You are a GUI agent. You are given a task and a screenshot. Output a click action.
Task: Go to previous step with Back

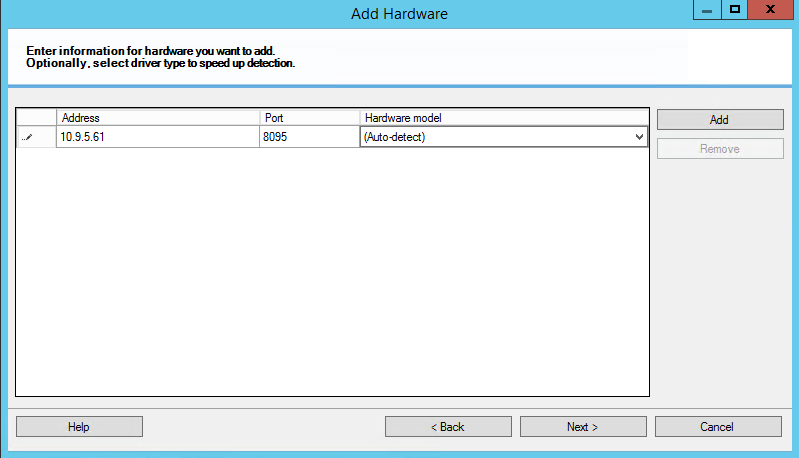(448, 427)
